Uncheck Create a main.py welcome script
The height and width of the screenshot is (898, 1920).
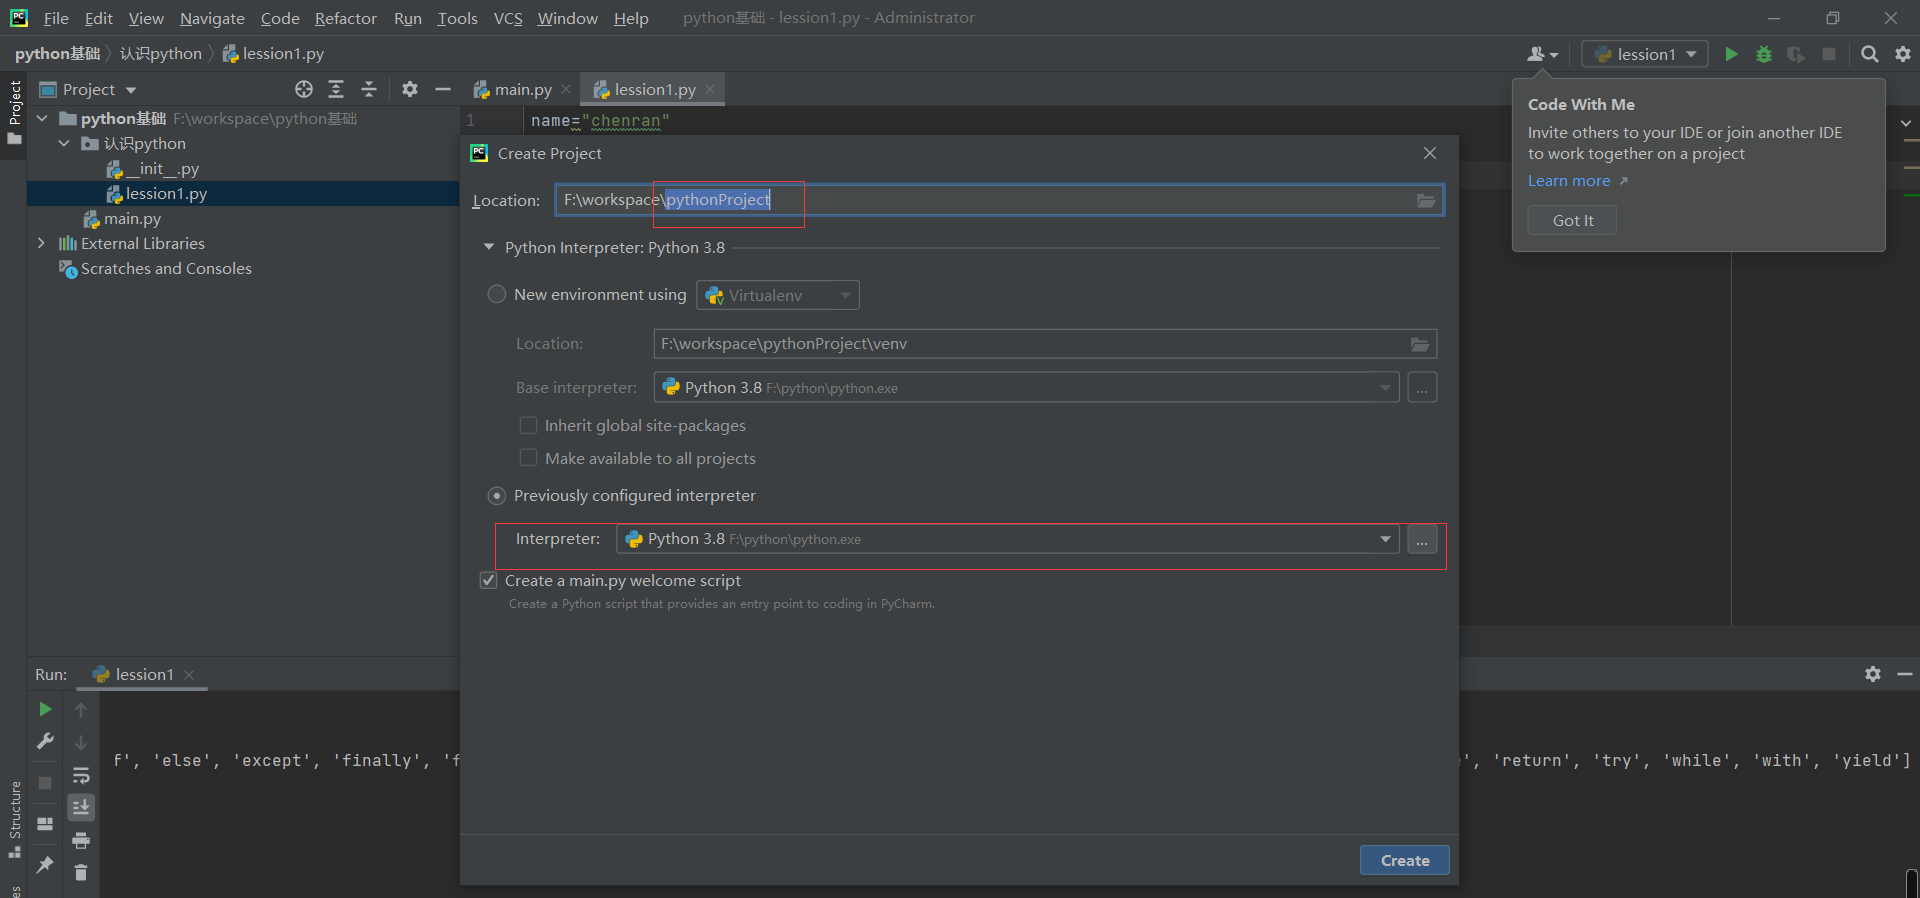pos(489,580)
